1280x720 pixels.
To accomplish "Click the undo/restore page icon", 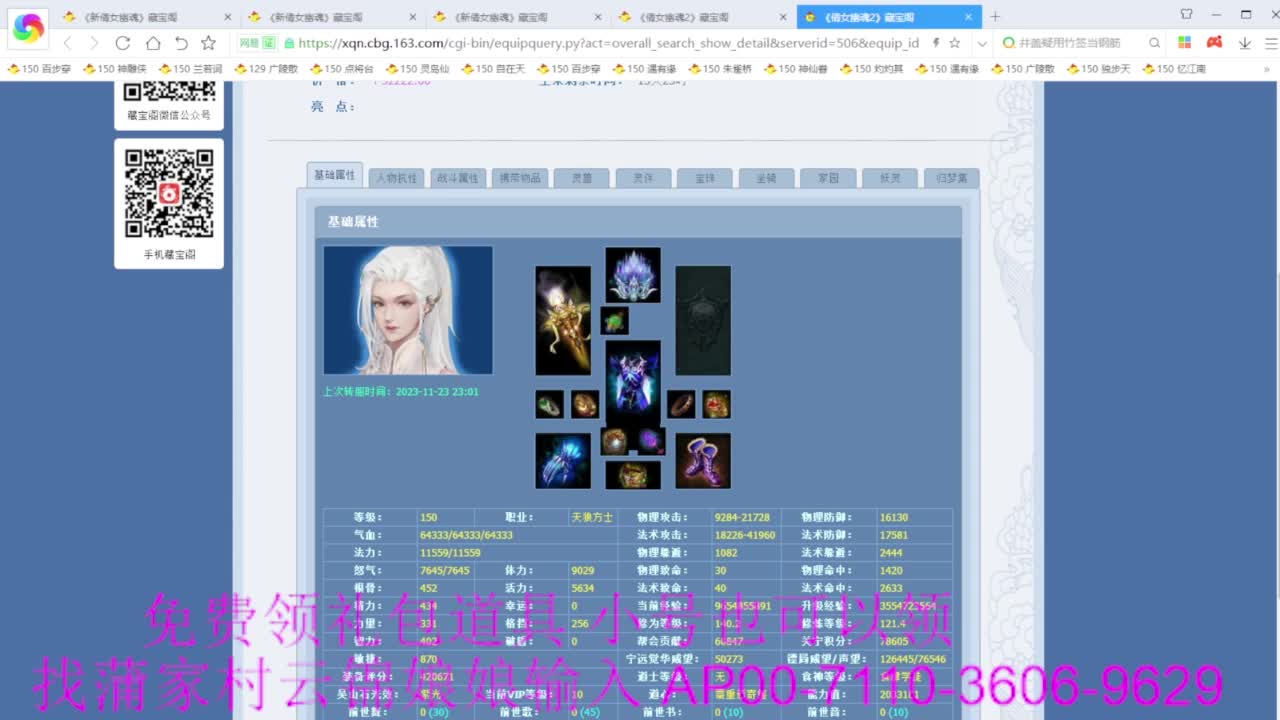I will pos(181,43).
